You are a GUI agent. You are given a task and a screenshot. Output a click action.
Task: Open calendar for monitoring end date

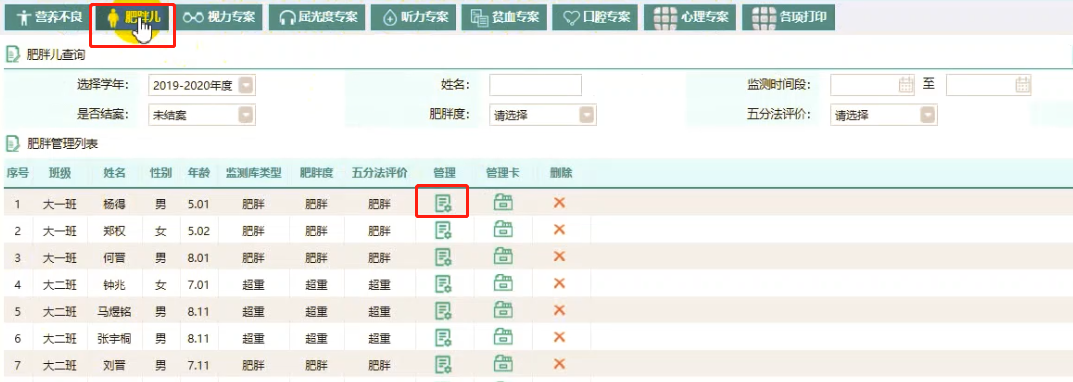point(1022,85)
